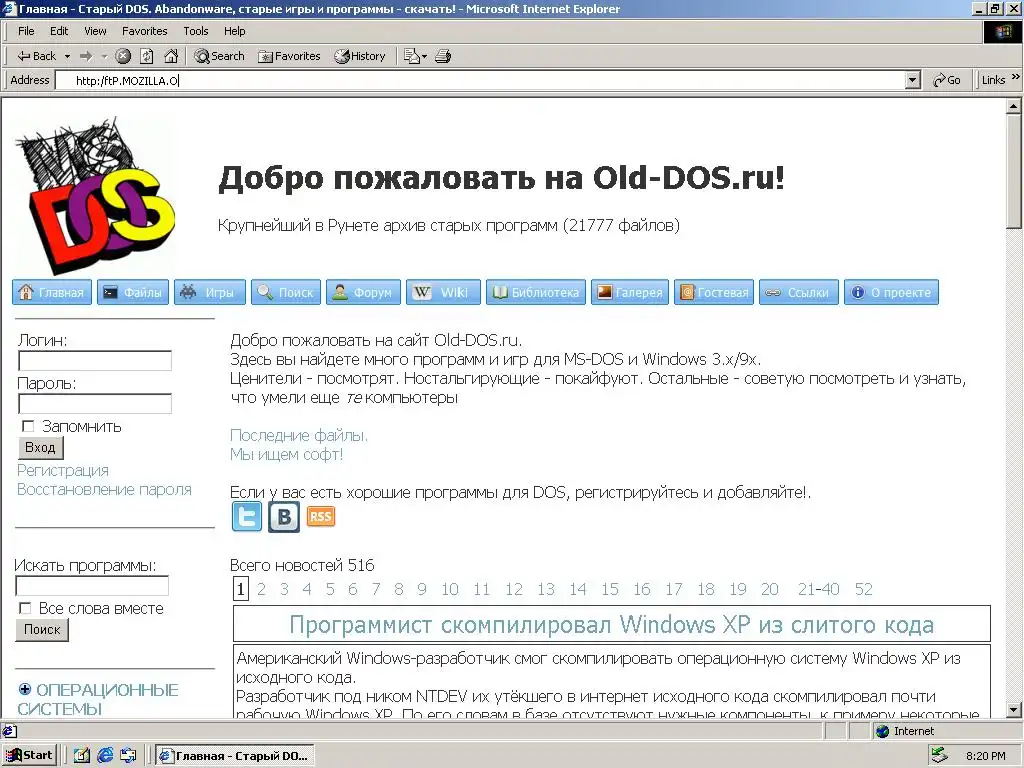Screen dimensions: 1024x768
Task: Click the VK social icon
Action: point(284,517)
